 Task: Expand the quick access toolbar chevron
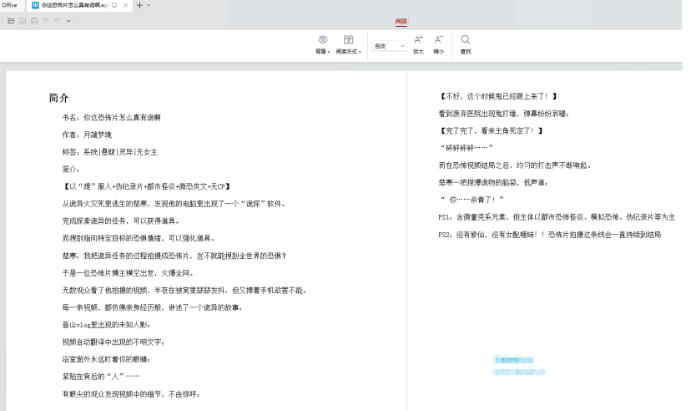[x=69, y=21]
